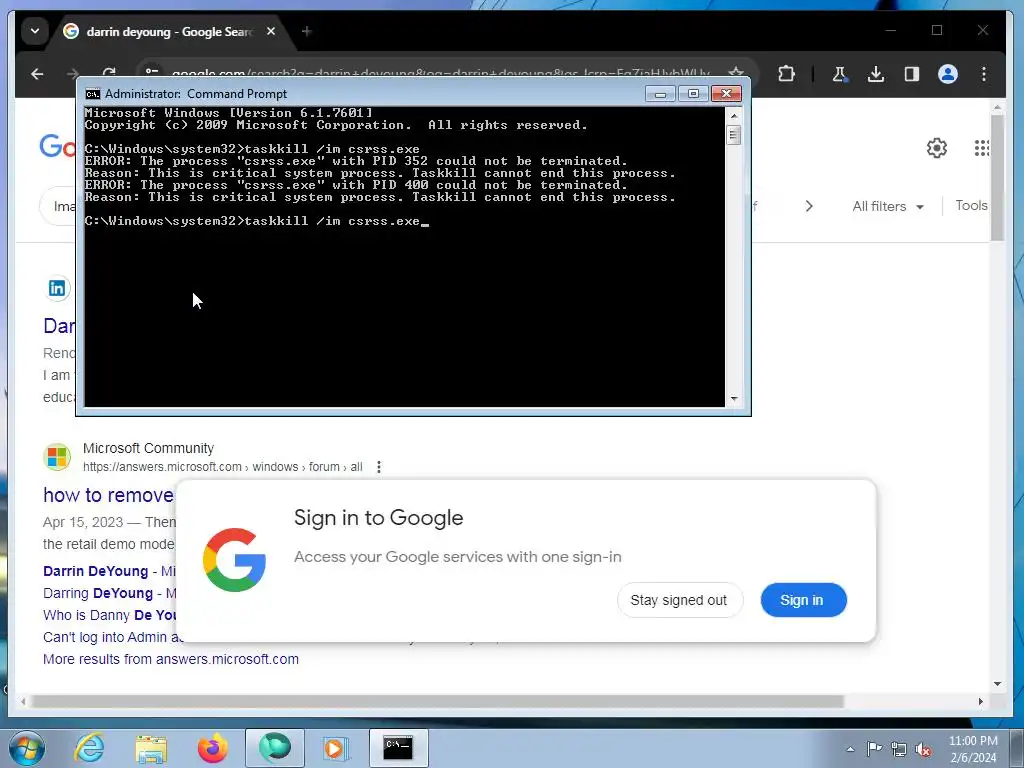Click Chrome horizontal scroll right arrow
Screen dimensions: 1024x768
[x=981, y=701]
